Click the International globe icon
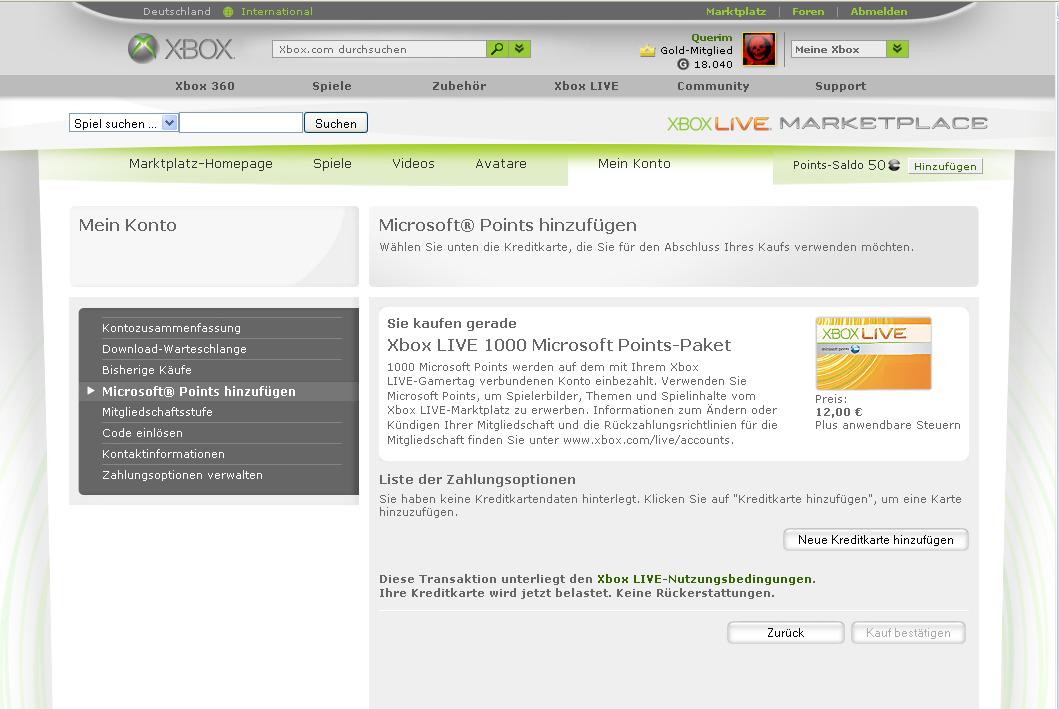This screenshot has height=709, width=1059. pos(228,11)
